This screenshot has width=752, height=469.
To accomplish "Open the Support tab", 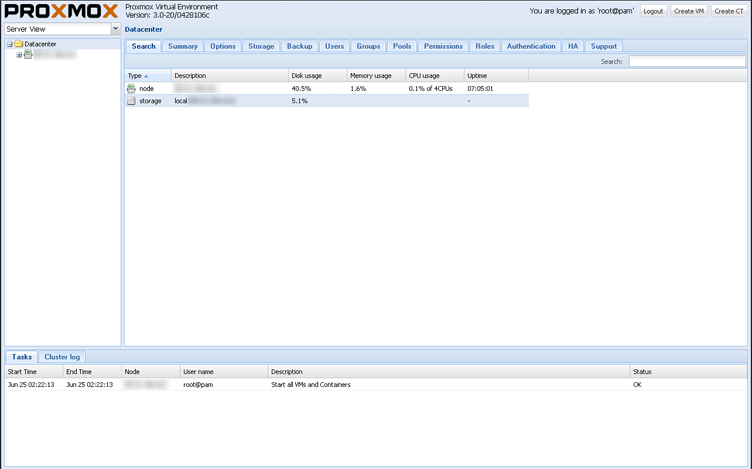I will 604,46.
